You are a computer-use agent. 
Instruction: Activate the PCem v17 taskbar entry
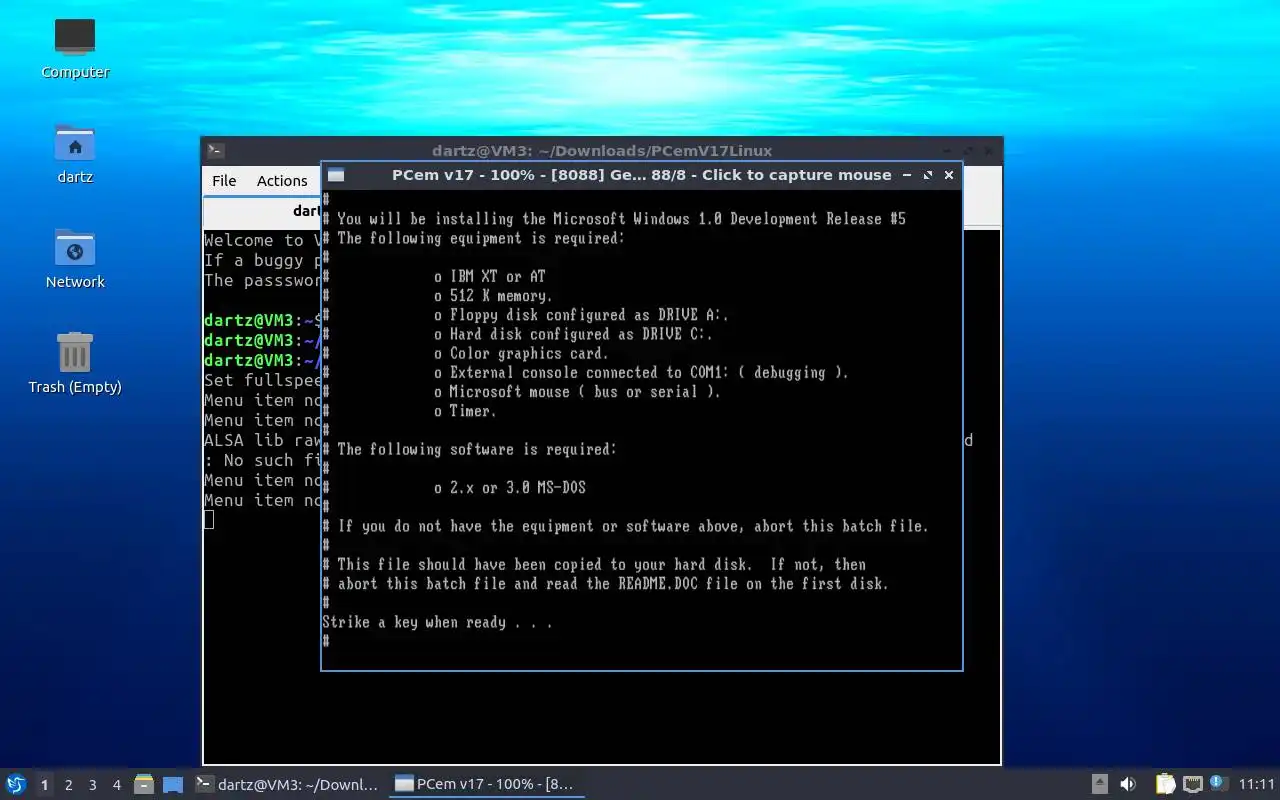[485, 784]
